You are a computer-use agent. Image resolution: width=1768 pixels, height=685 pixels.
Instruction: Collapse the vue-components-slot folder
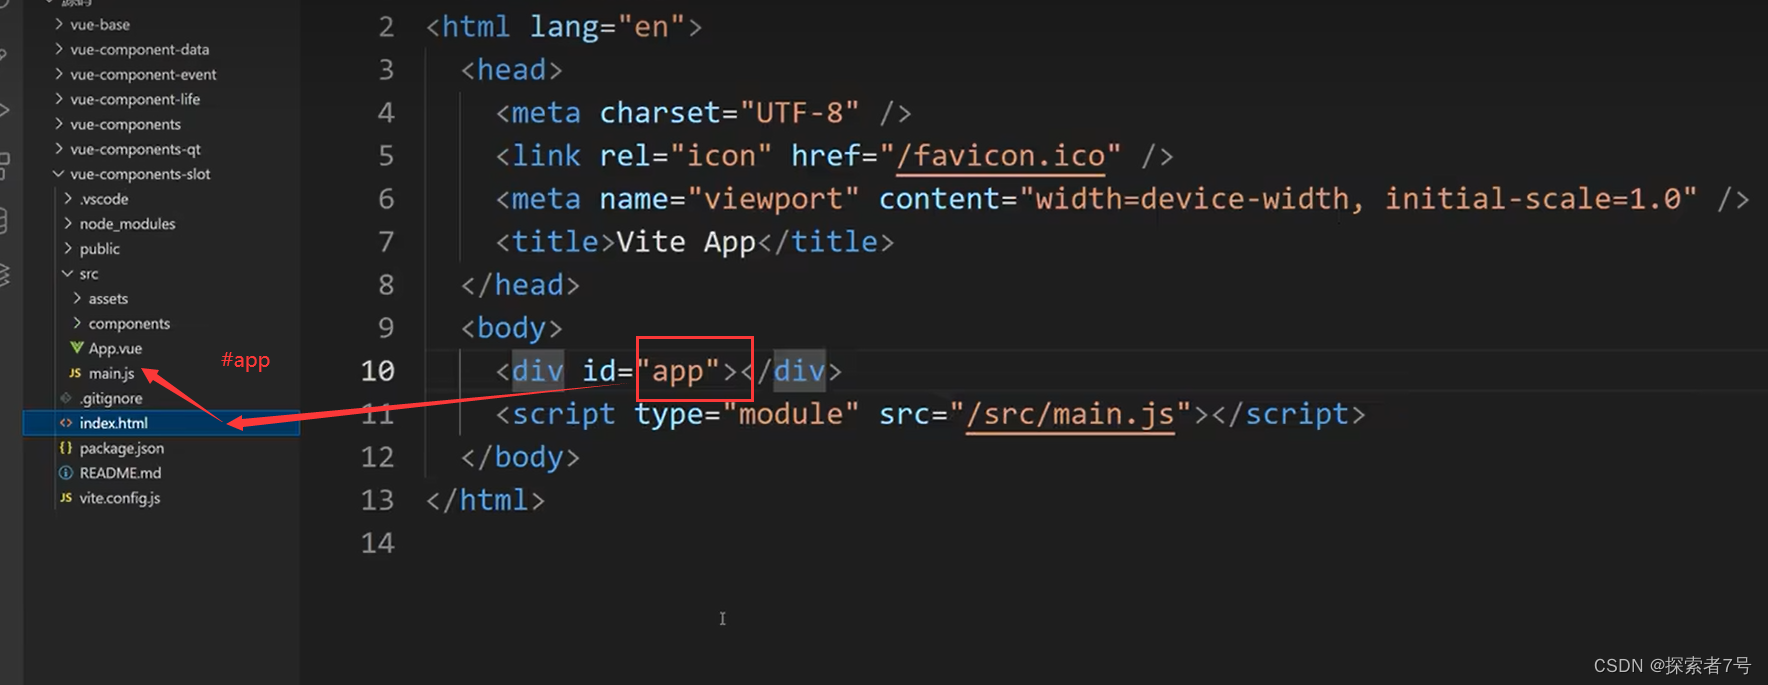coord(140,174)
